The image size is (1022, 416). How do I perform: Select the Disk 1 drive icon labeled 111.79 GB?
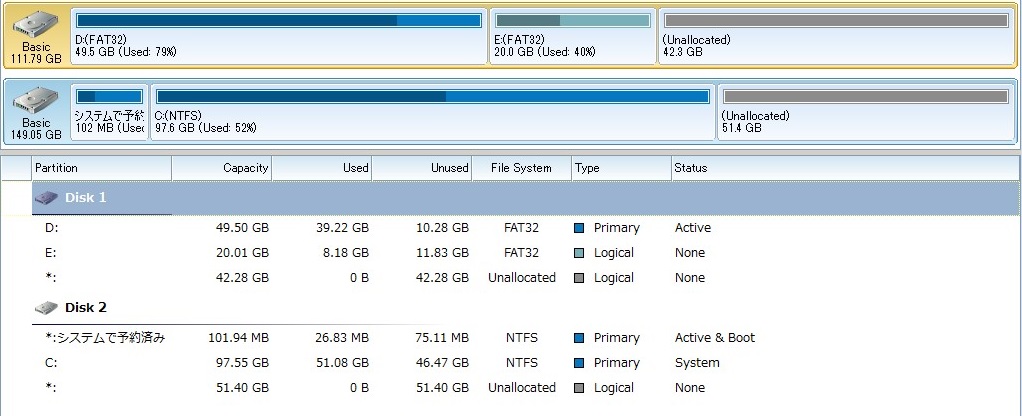click(x=36, y=37)
